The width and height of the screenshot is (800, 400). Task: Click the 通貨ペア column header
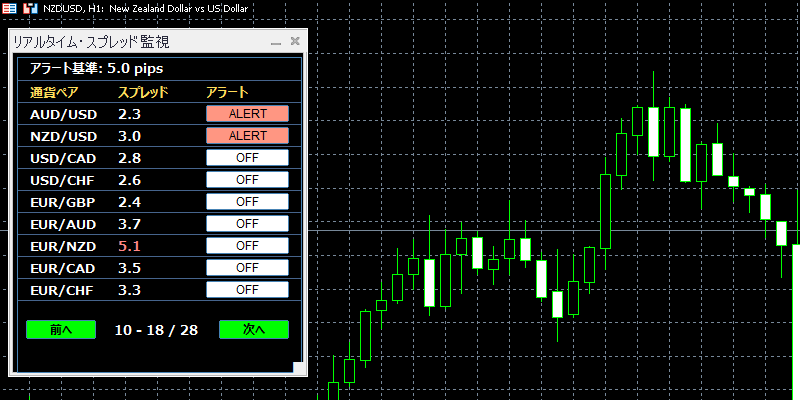(x=54, y=92)
